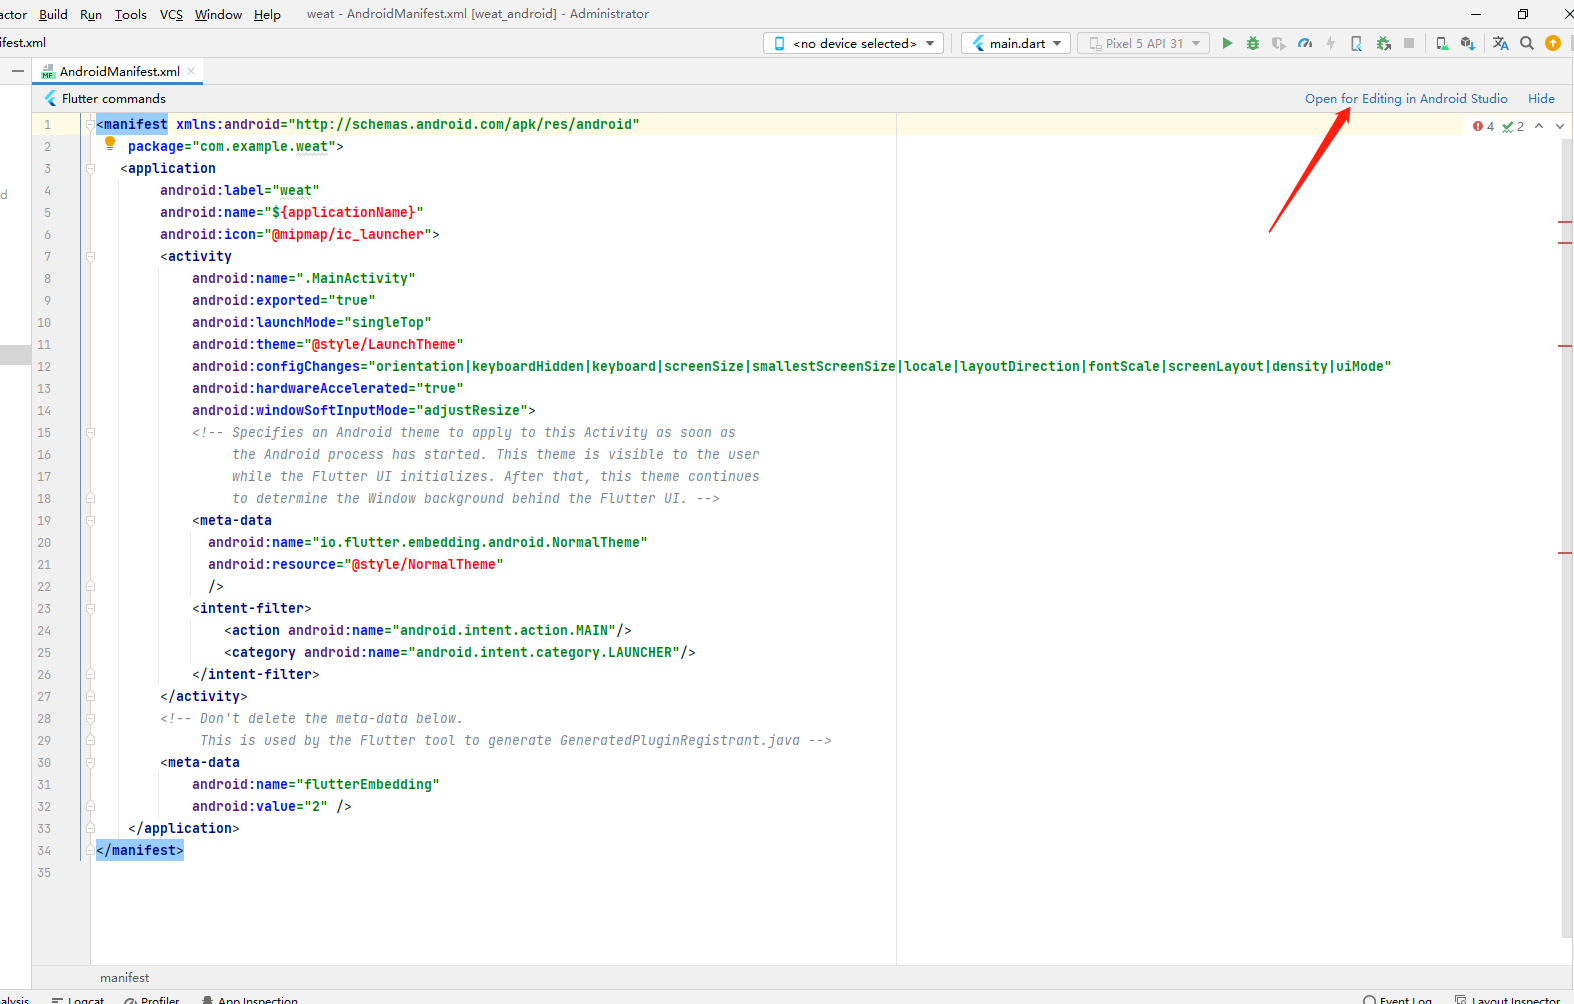Click line number 12 in the gutter
Viewport: 1574px width, 1004px height.
44,366
